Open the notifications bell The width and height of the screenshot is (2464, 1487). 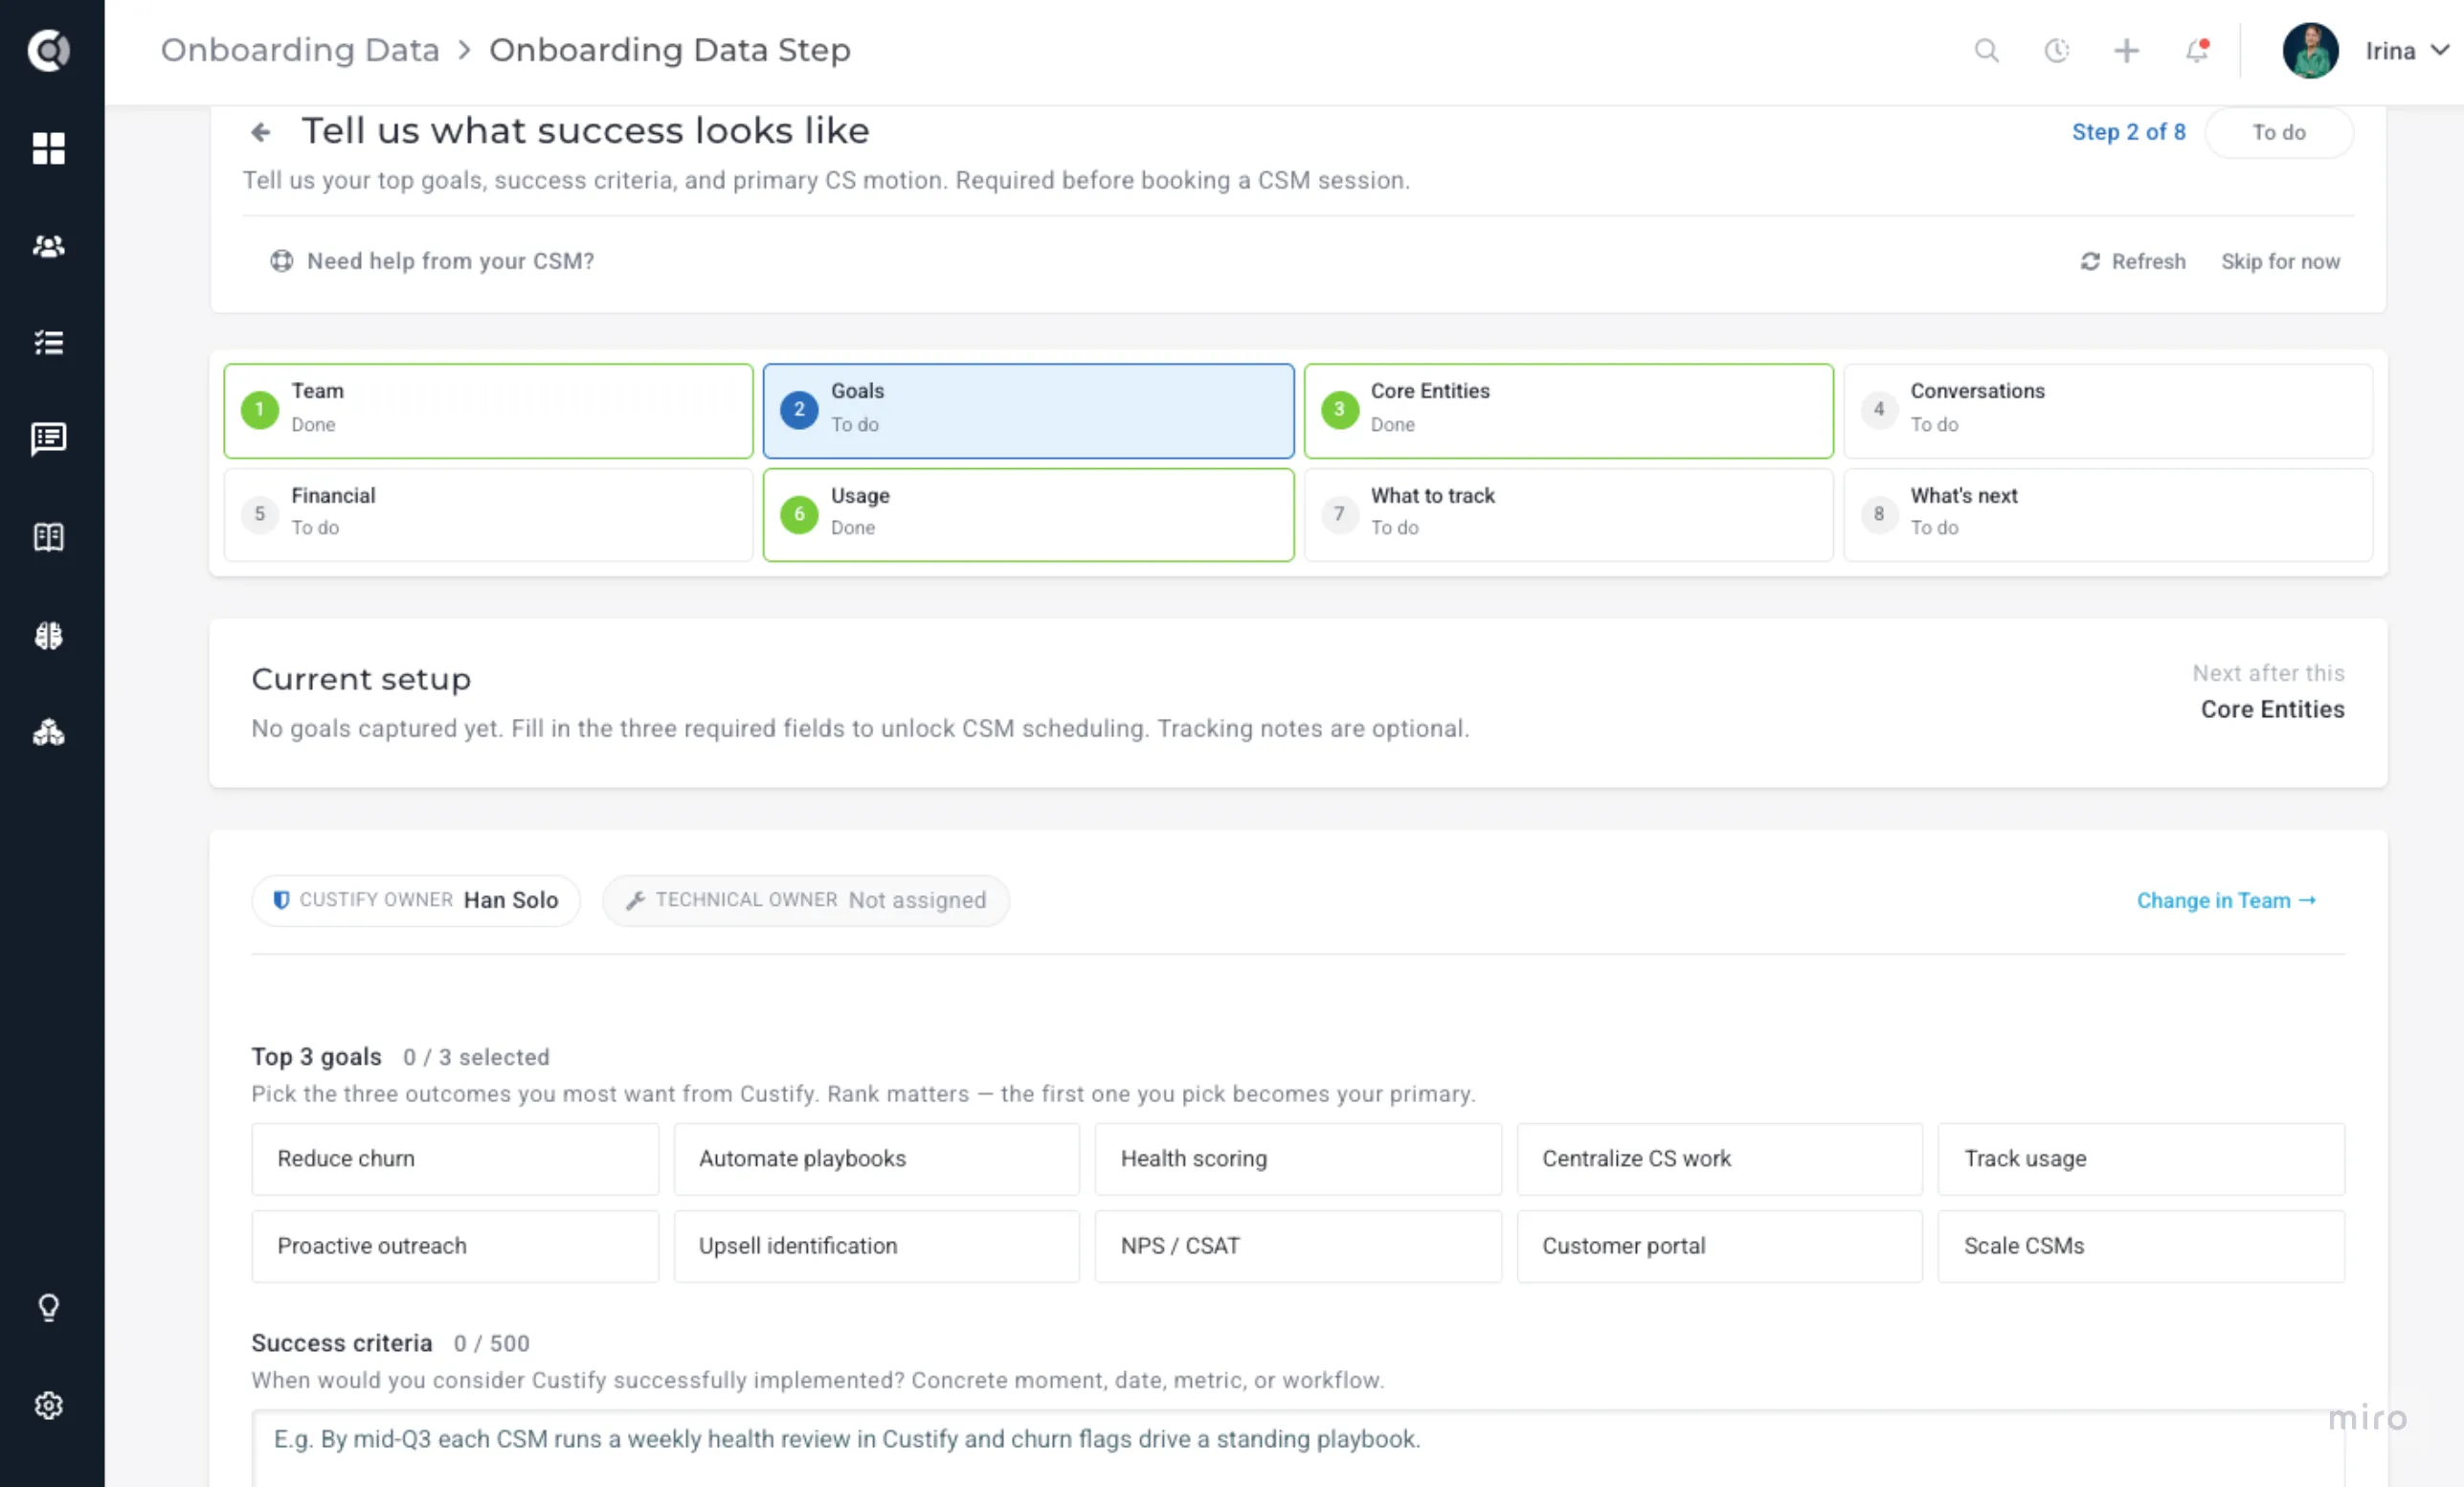pos(2196,50)
